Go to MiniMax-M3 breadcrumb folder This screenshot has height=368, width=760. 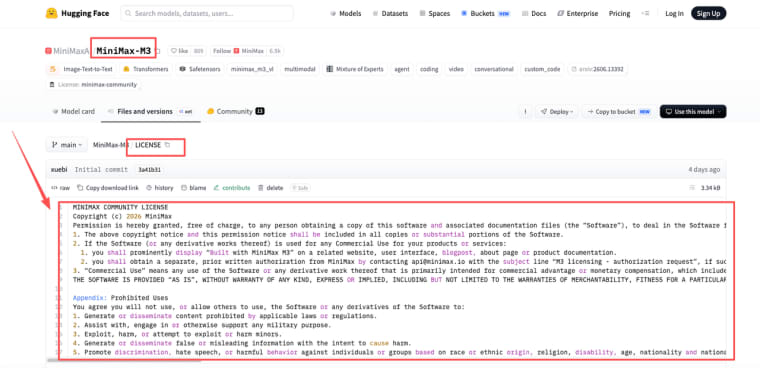pos(111,145)
